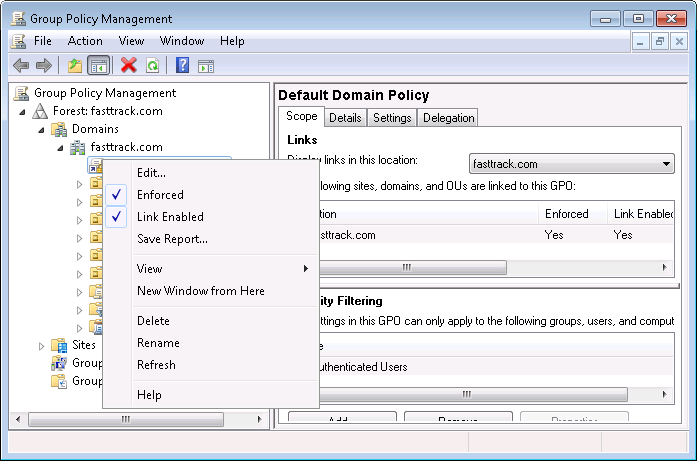This screenshot has height=461, width=697.
Task: Choose Save Report... from context menu
Action: coord(211,239)
